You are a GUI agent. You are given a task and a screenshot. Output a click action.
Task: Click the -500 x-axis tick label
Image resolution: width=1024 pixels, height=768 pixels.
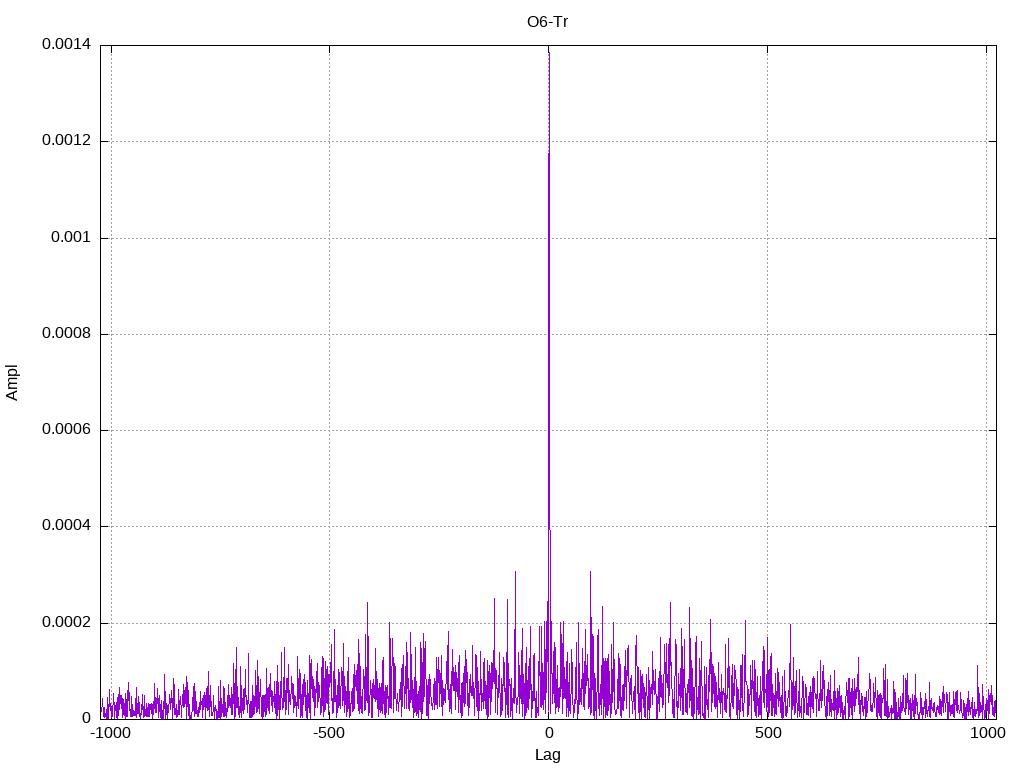click(x=328, y=733)
